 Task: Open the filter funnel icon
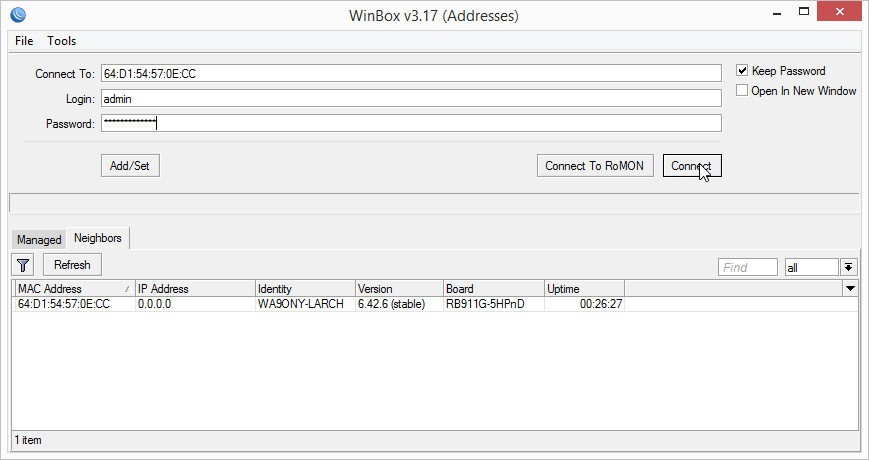coord(23,265)
